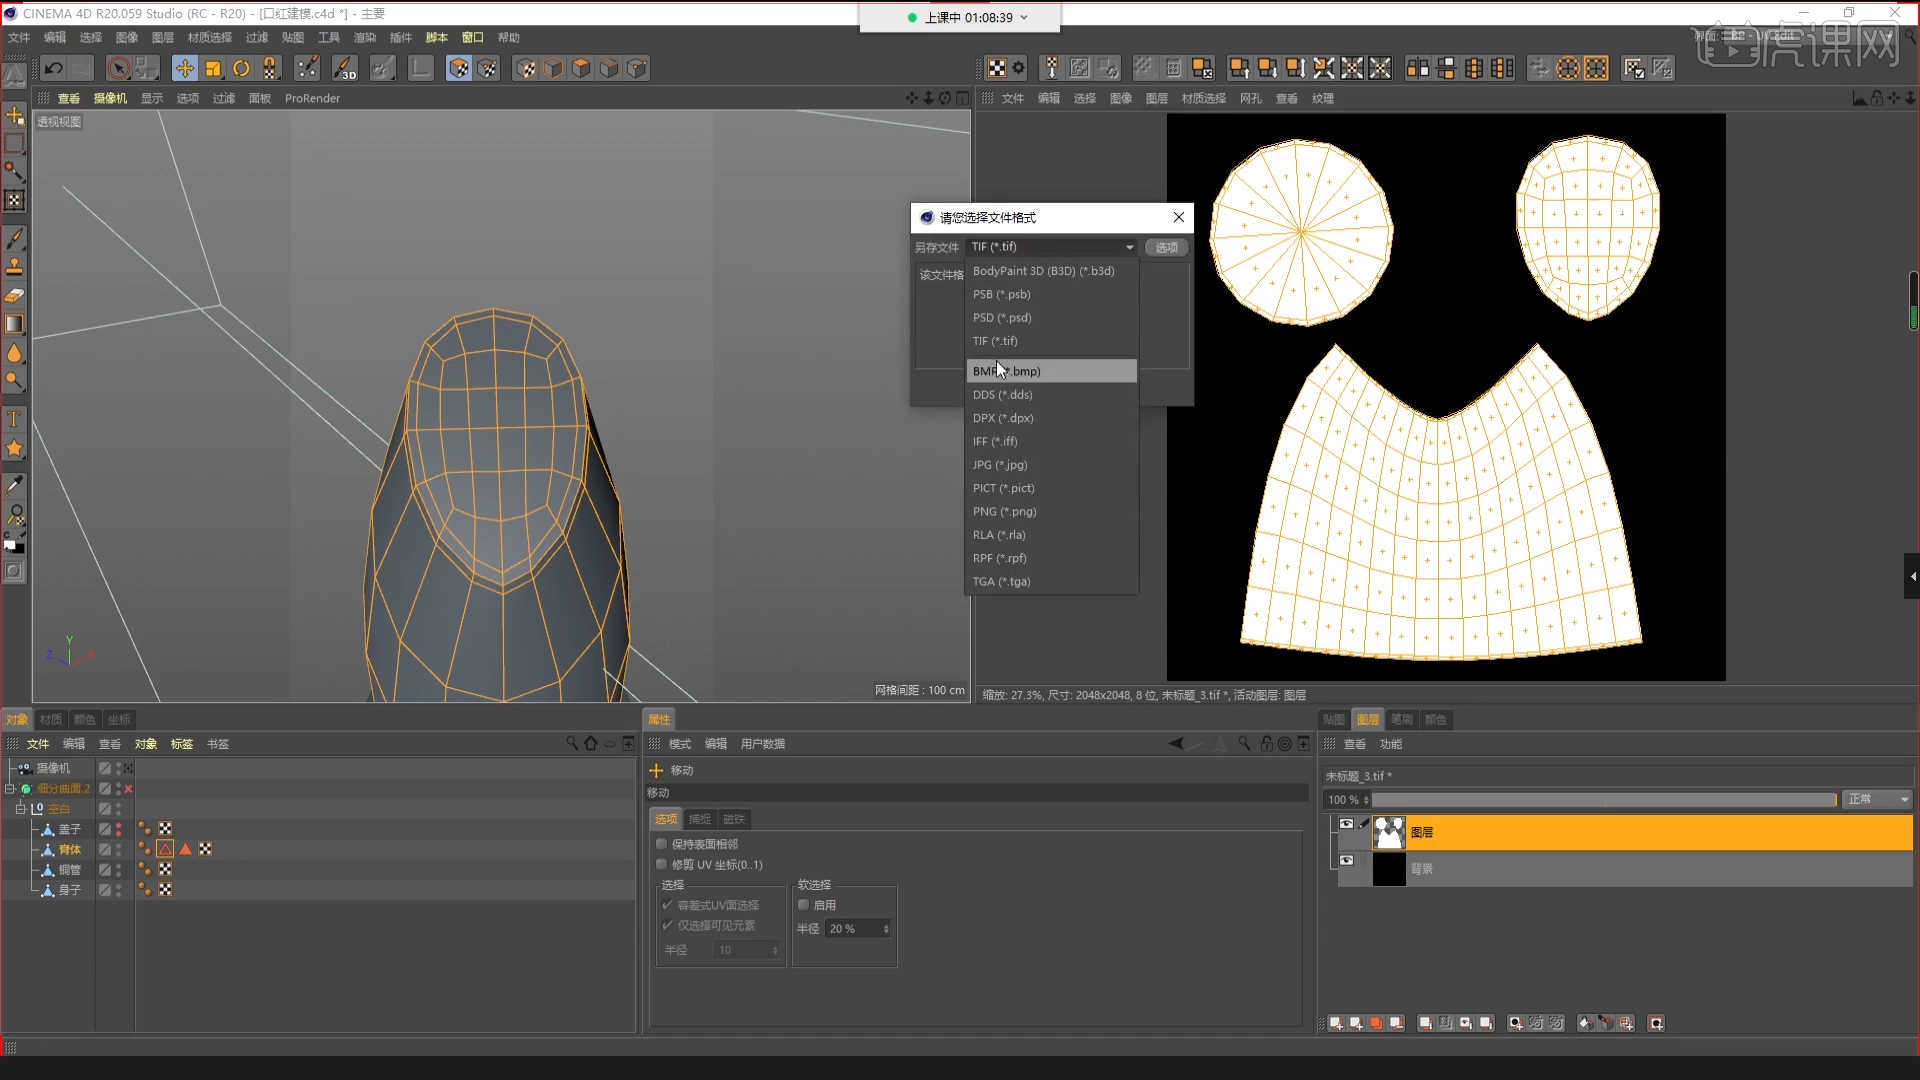Click the 选项 button in format dialog
Screen dimensions: 1920x1080
(x=1166, y=247)
